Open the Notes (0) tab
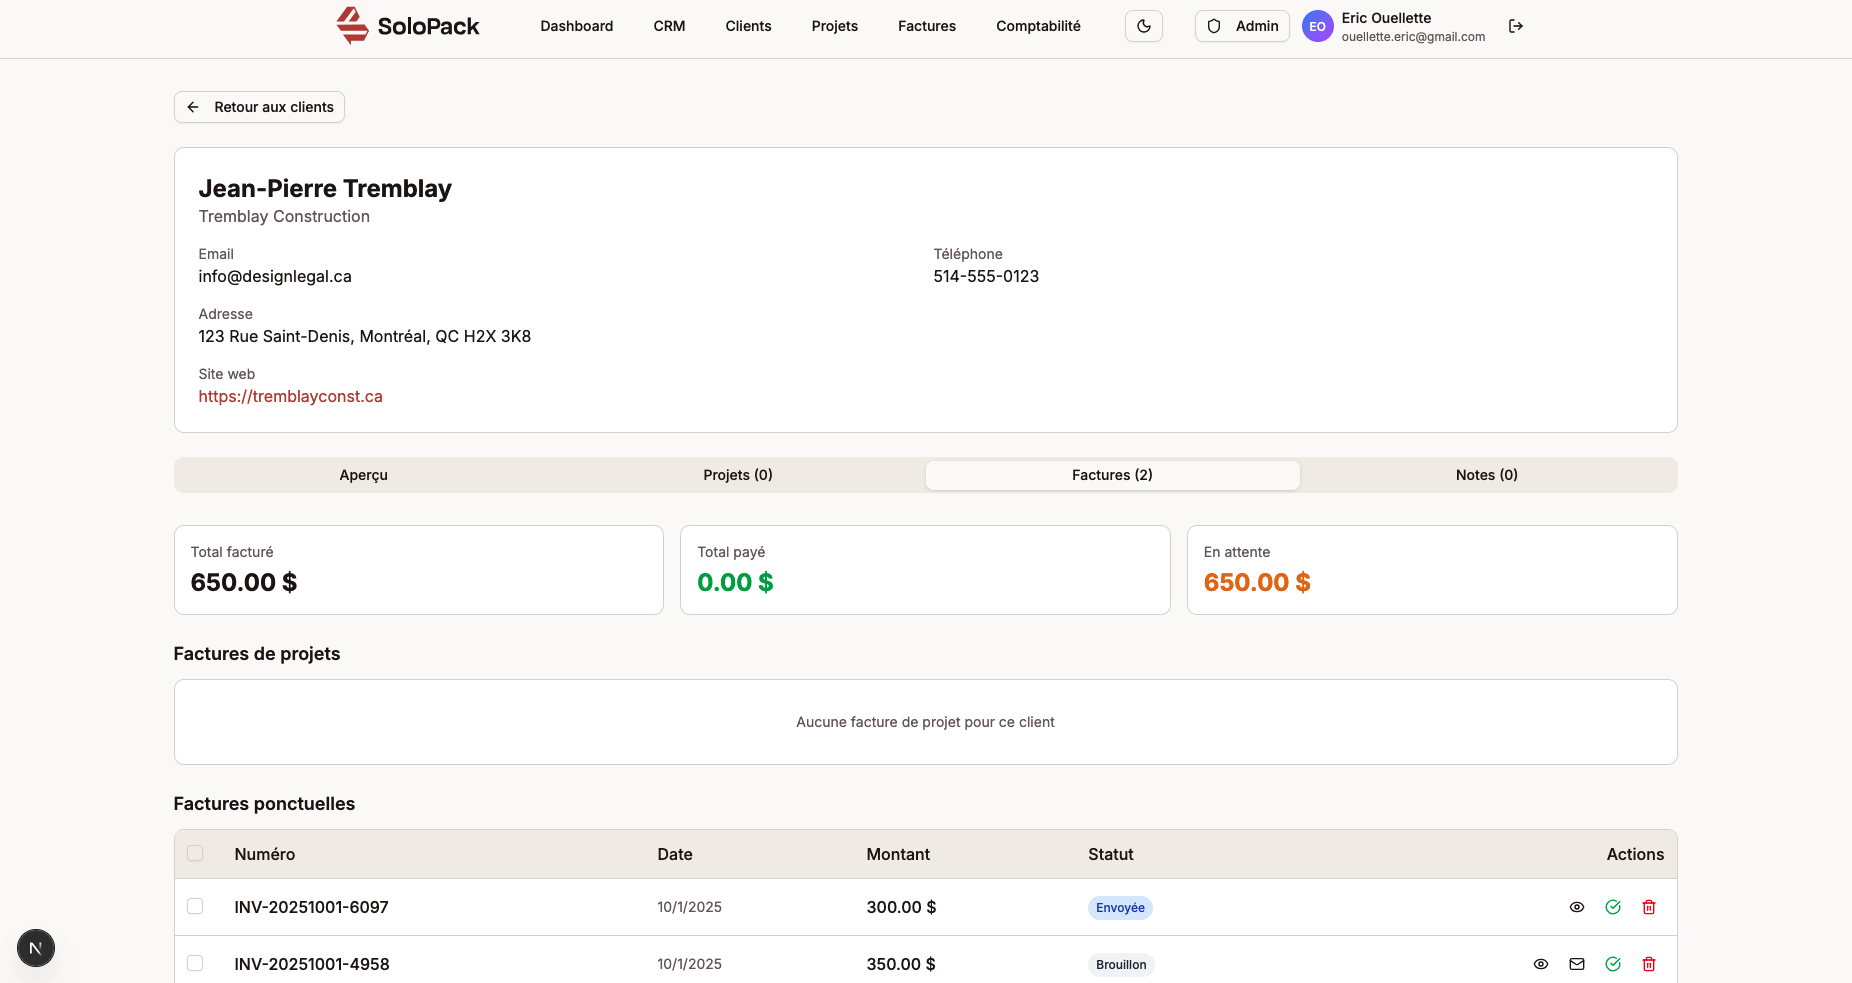The width and height of the screenshot is (1852, 983). [1486, 475]
